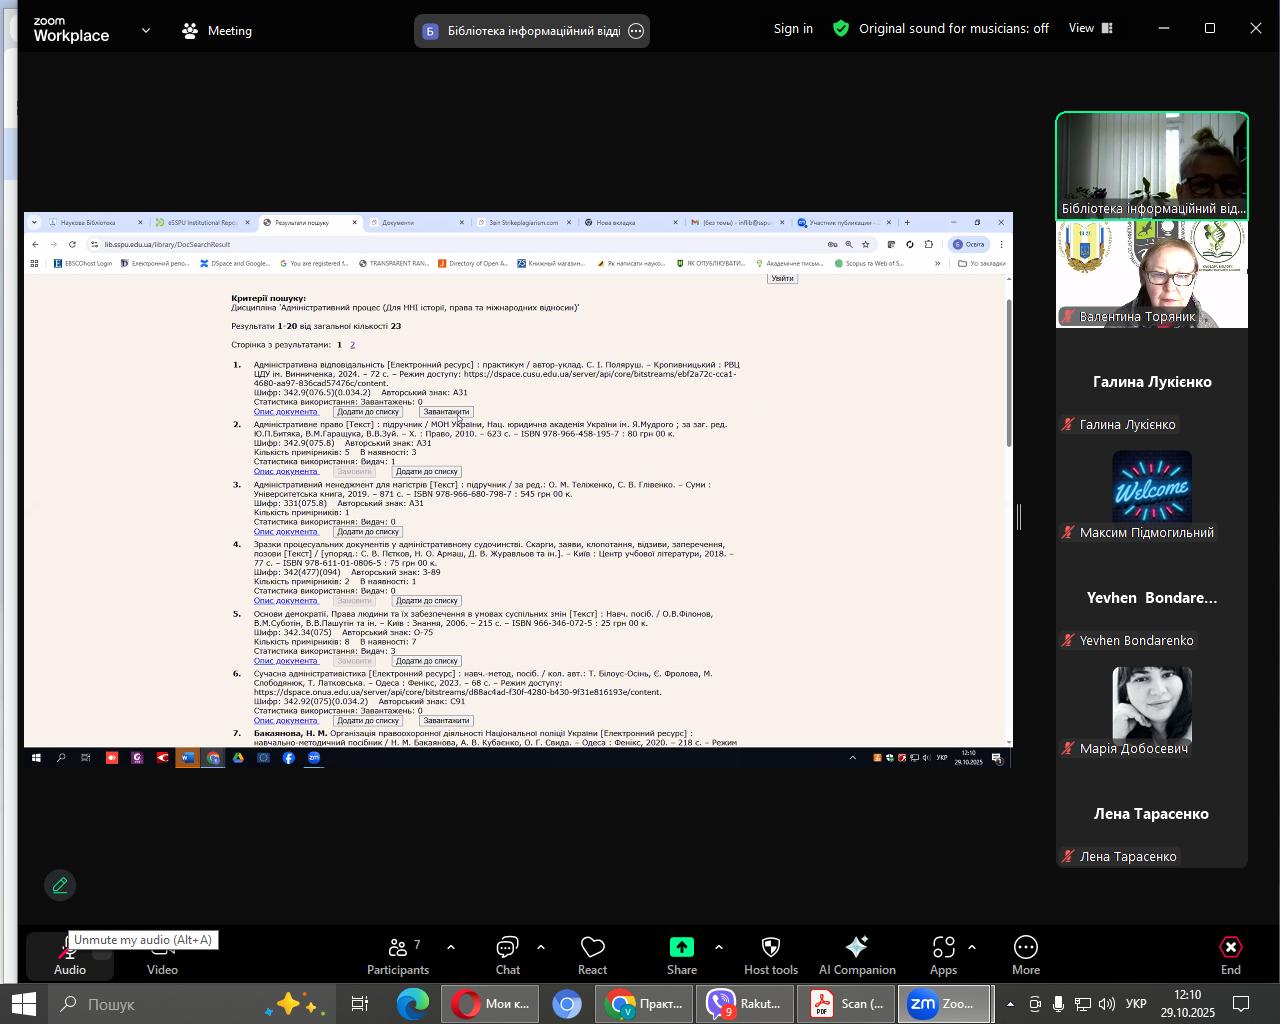Viewport: 1280px width, 1024px height.
Task: Click the annotation pencil icon
Action: (x=60, y=885)
